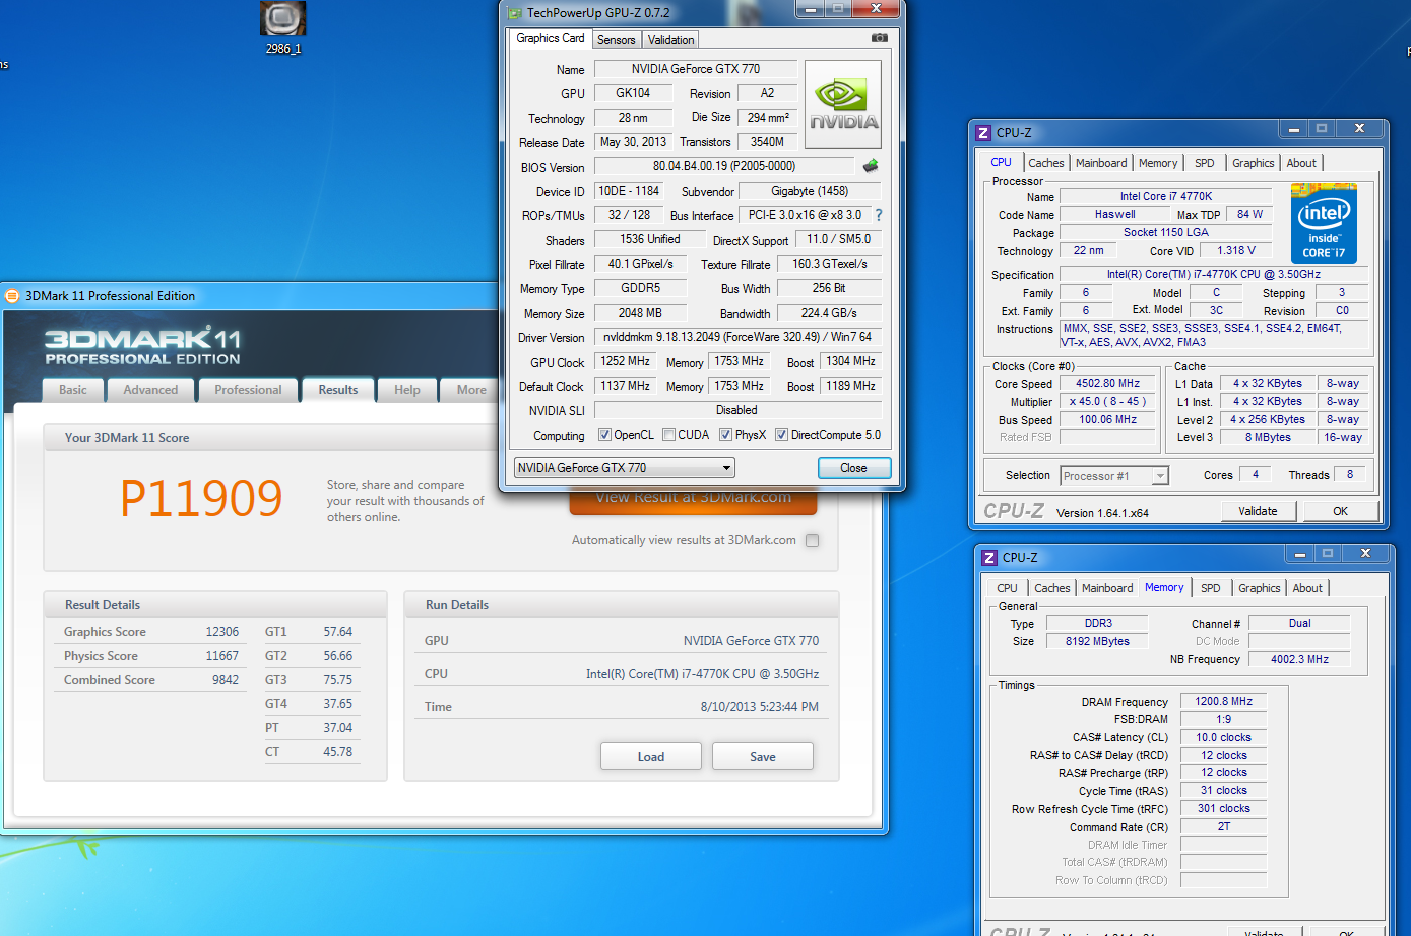Image resolution: width=1411 pixels, height=936 pixels.
Task: Open the 3DMark More tab
Action: [471, 390]
